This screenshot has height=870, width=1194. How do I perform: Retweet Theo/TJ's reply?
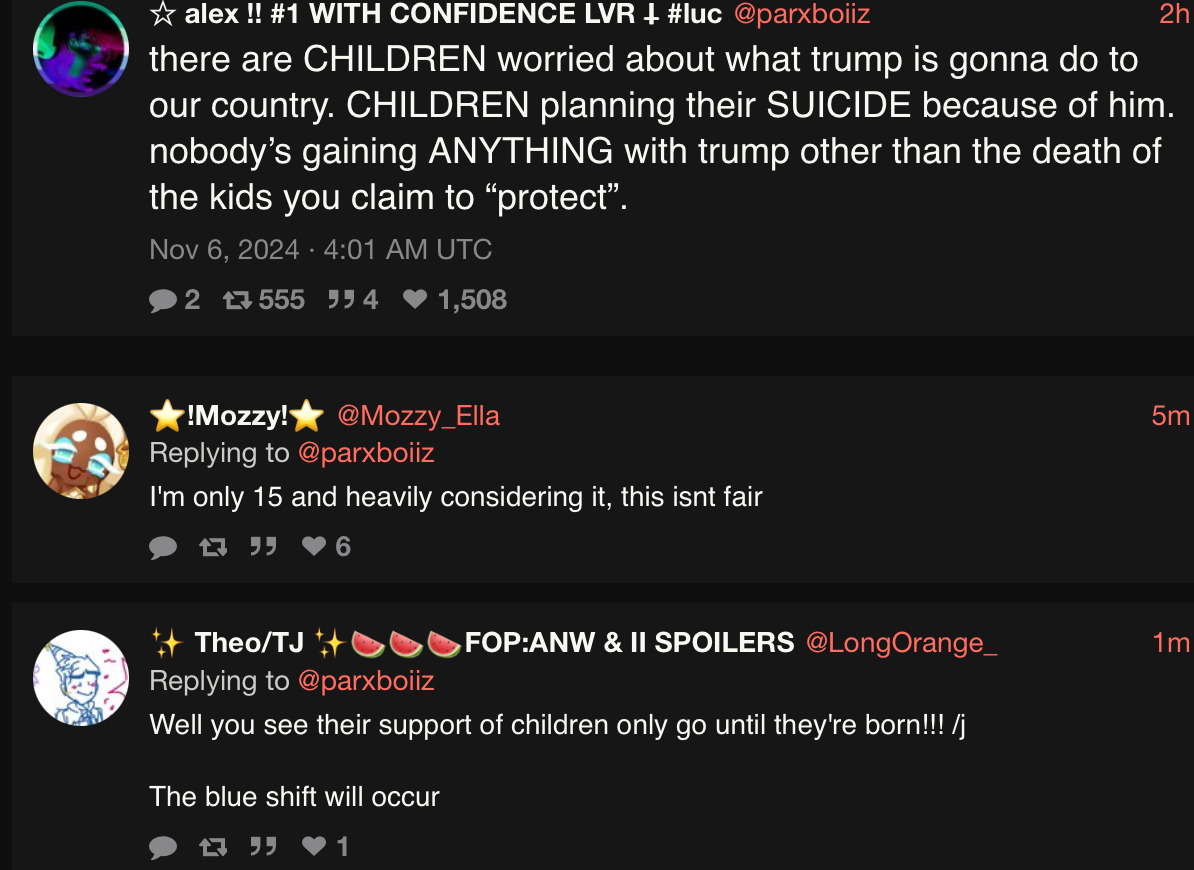tap(213, 846)
